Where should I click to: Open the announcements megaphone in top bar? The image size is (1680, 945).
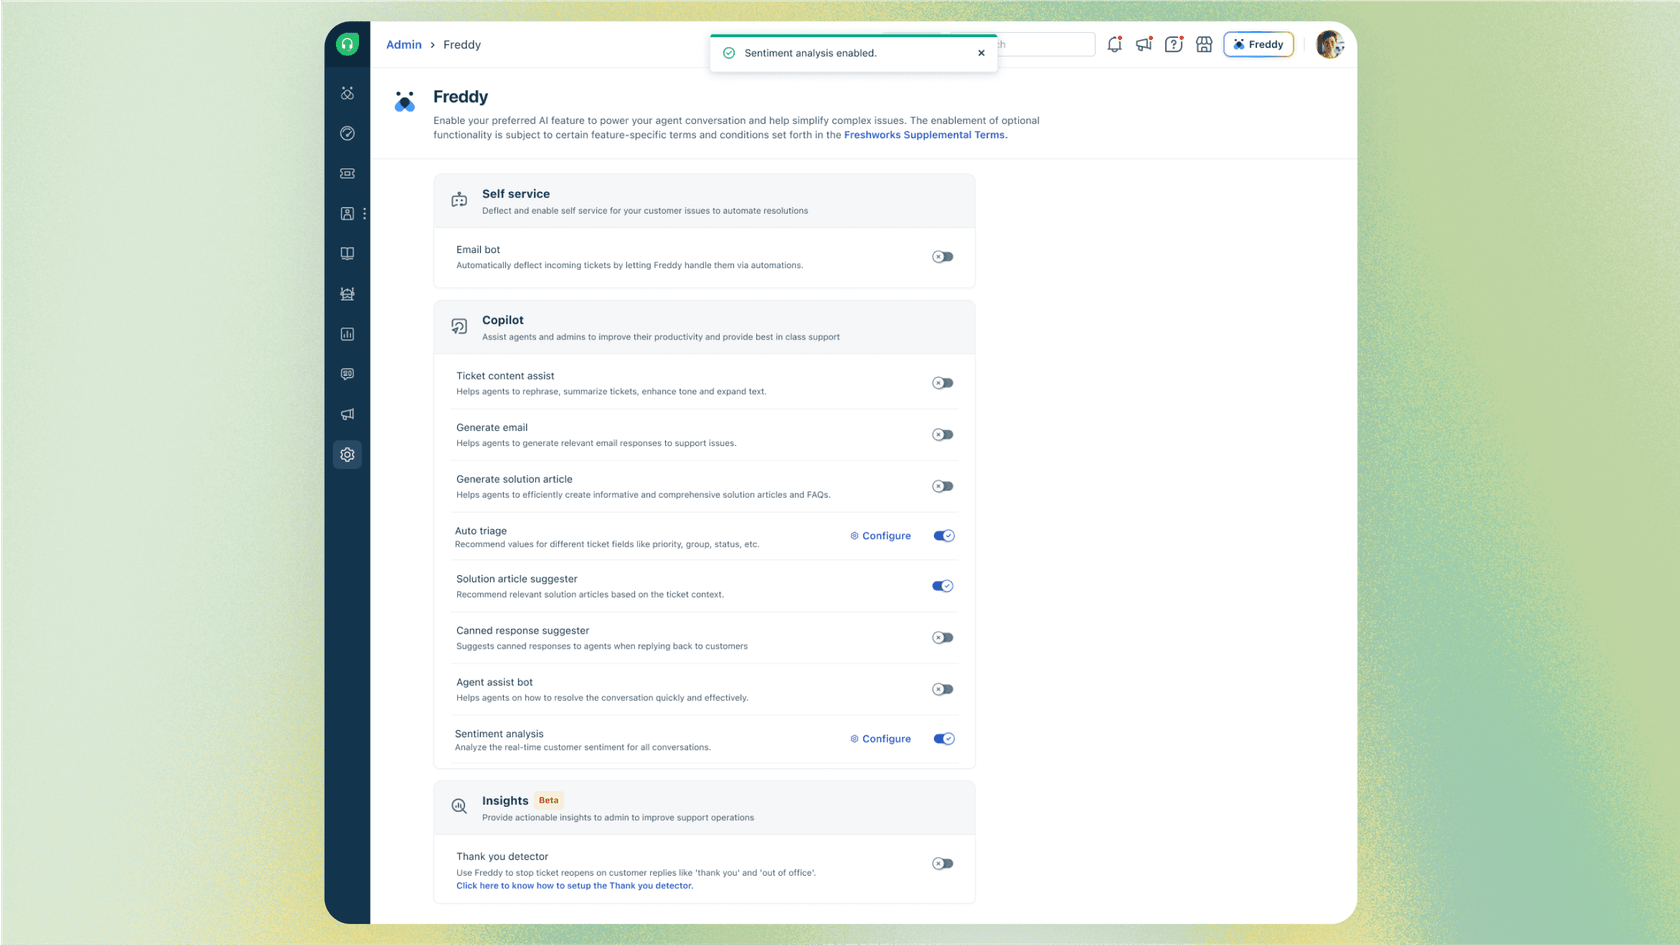pos(1144,44)
